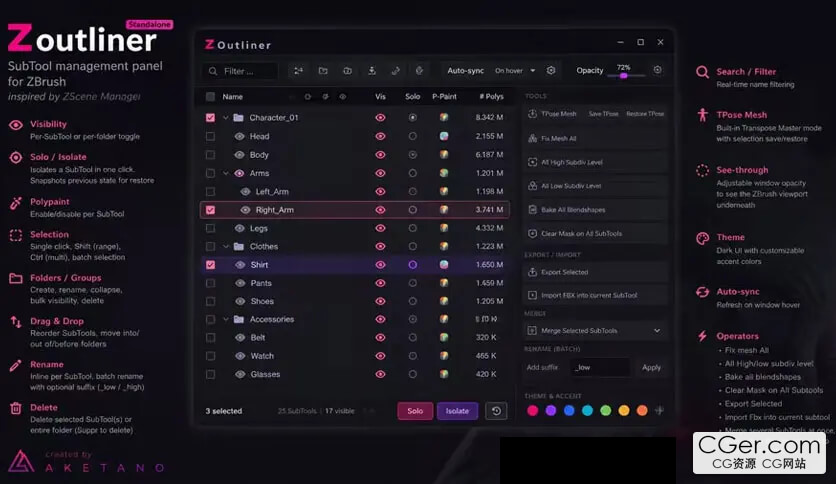Click the Character_01 folder icon

[238, 117]
